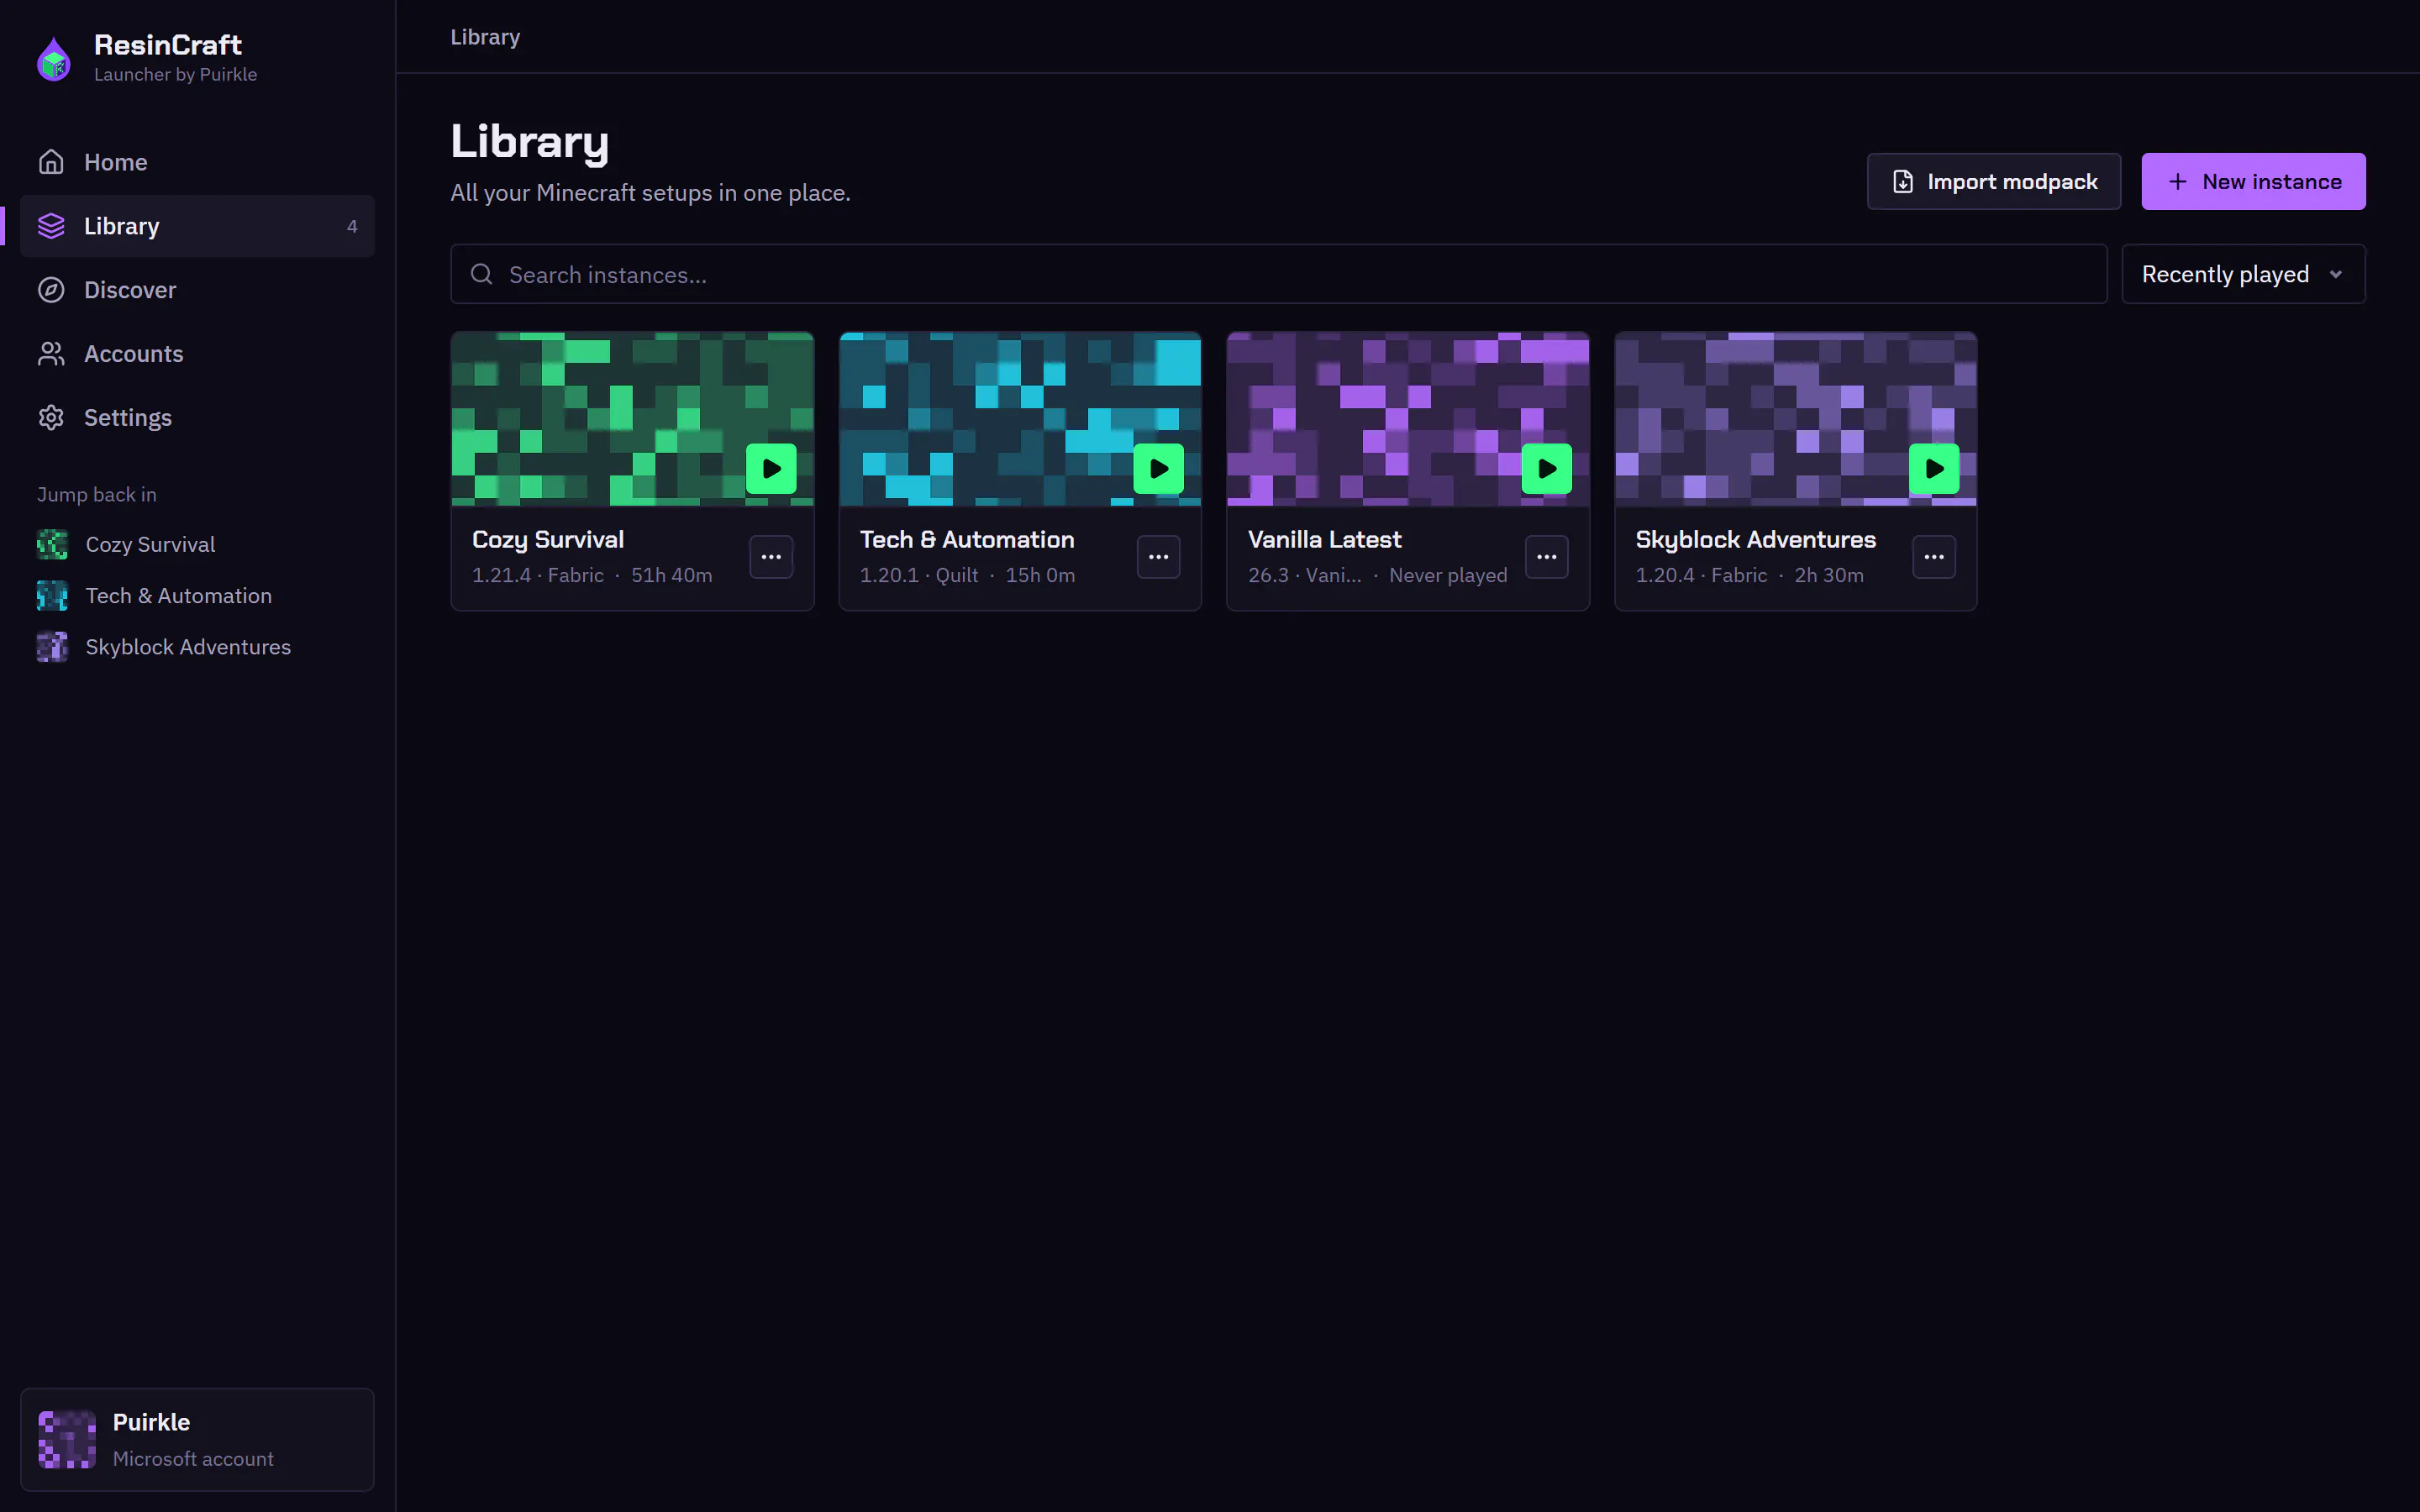Click the "1.20.1 · Quilt" version text
Screen dimensions: 2420x1512
coord(919,576)
